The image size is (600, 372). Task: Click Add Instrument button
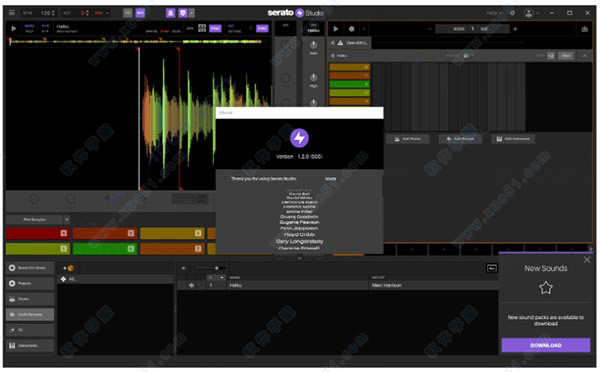[x=513, y=139]
